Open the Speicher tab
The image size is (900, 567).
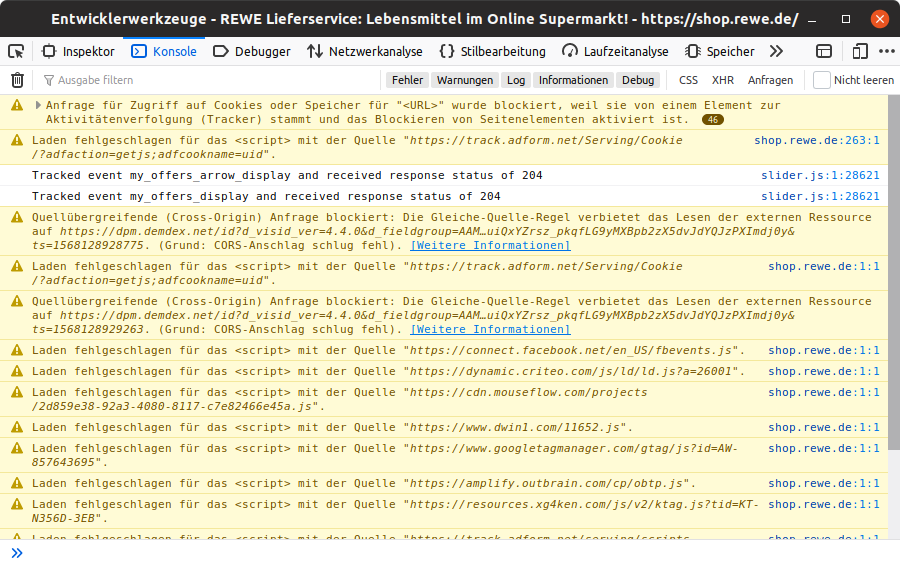point(720,52)
